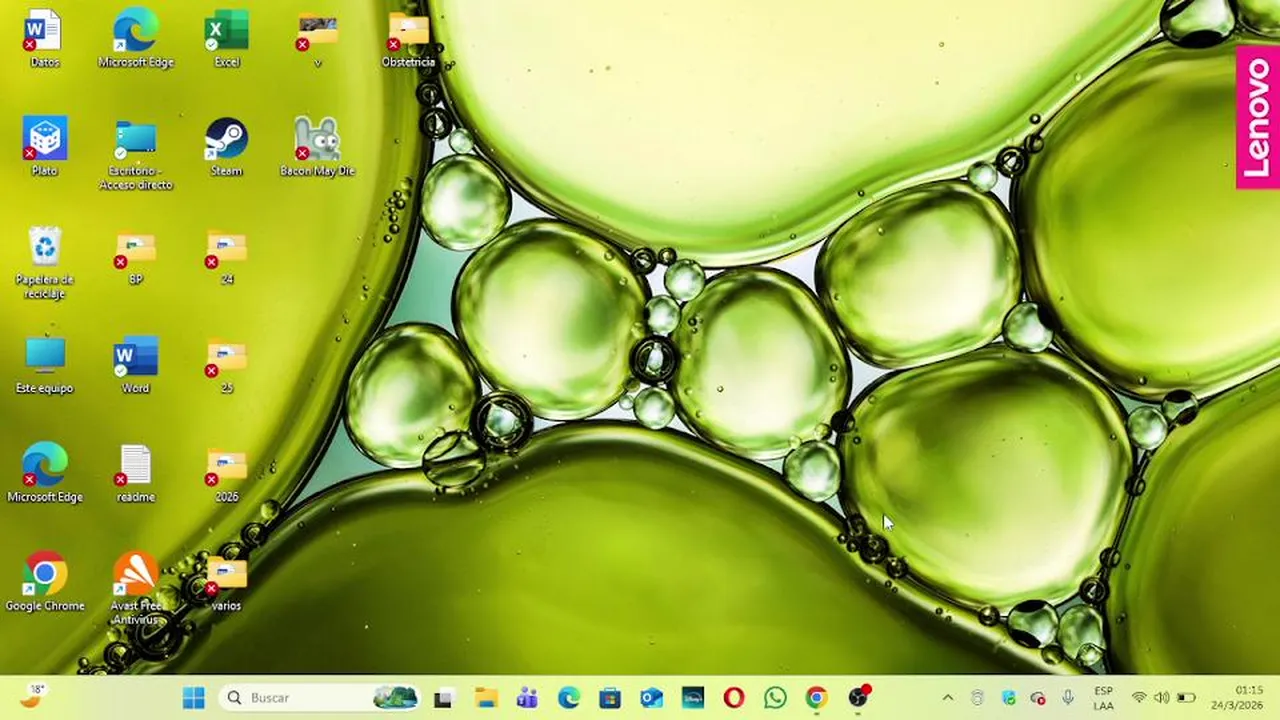Switch to OBS Studio in the taskbar
This screenshot has width=1280, height=720.
[858, 697]
